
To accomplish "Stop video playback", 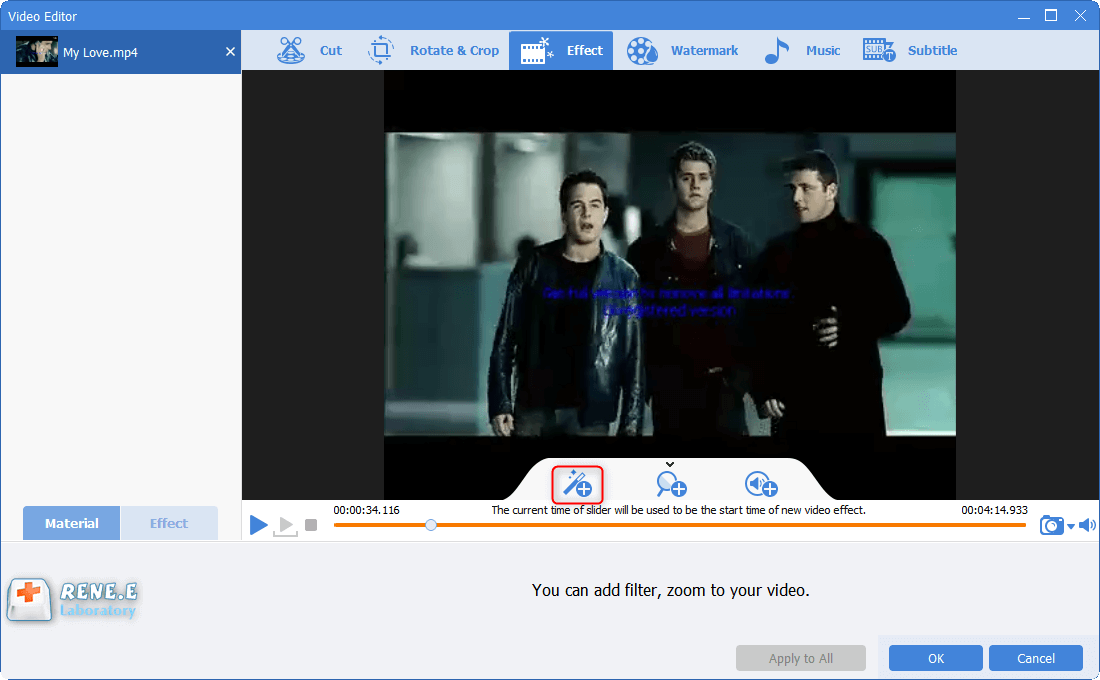I will [x=311, y=525].
